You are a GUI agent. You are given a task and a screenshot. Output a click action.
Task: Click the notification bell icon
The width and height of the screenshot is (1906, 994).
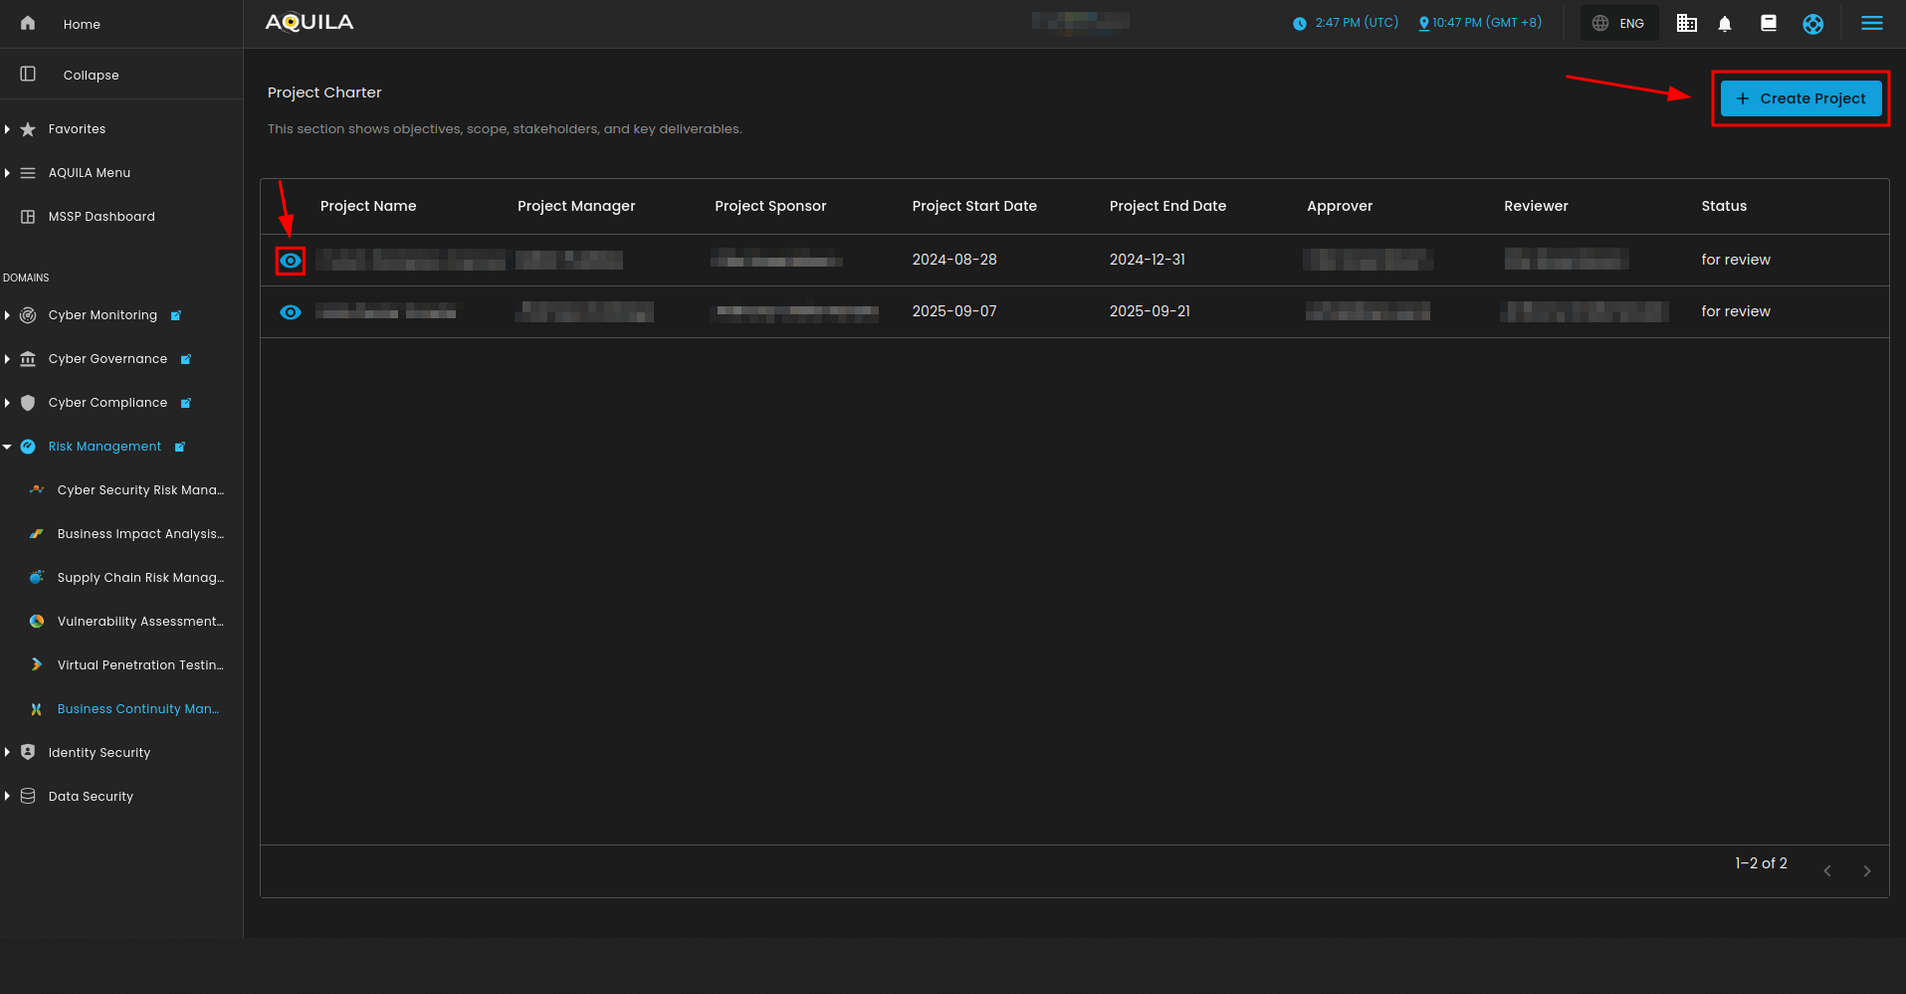pyautogui.click(x=1724, y=24)
